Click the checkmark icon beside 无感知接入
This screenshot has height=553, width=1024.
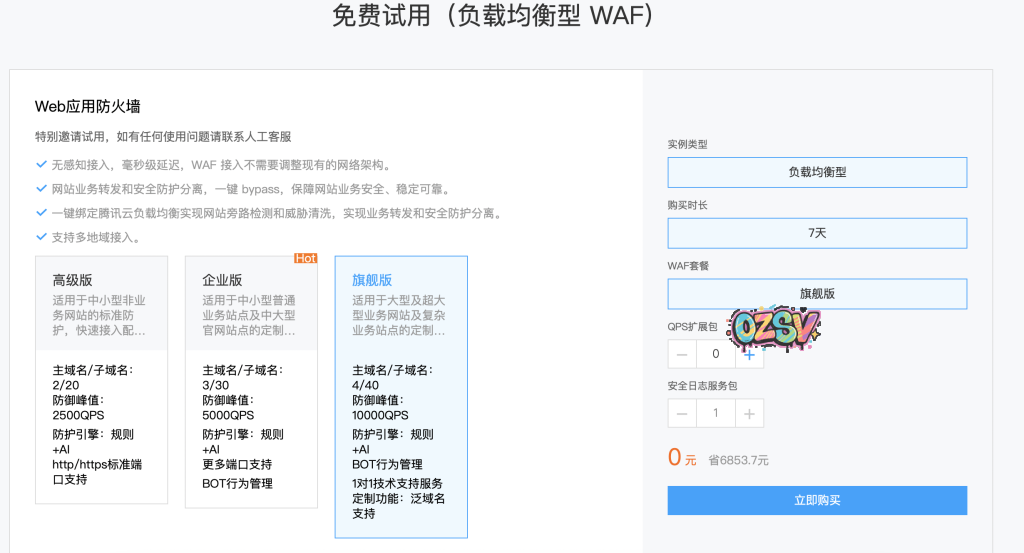(x=41, y=165)
